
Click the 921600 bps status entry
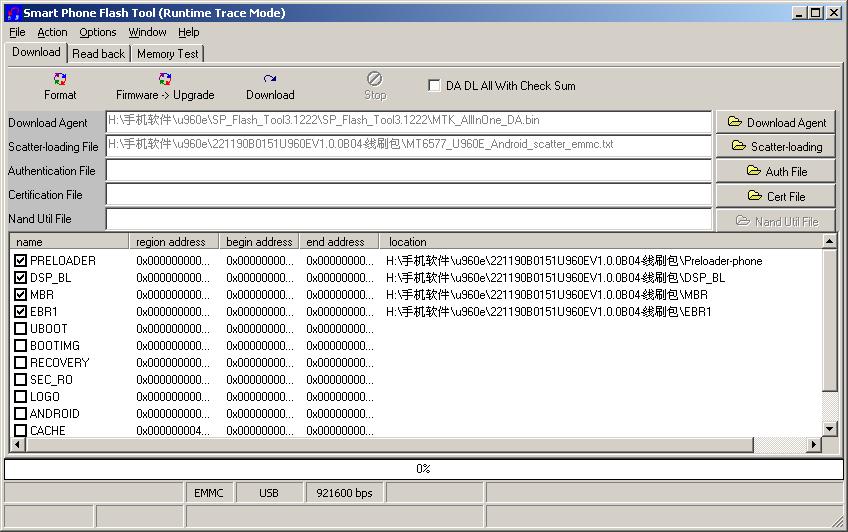click(344, 493)
